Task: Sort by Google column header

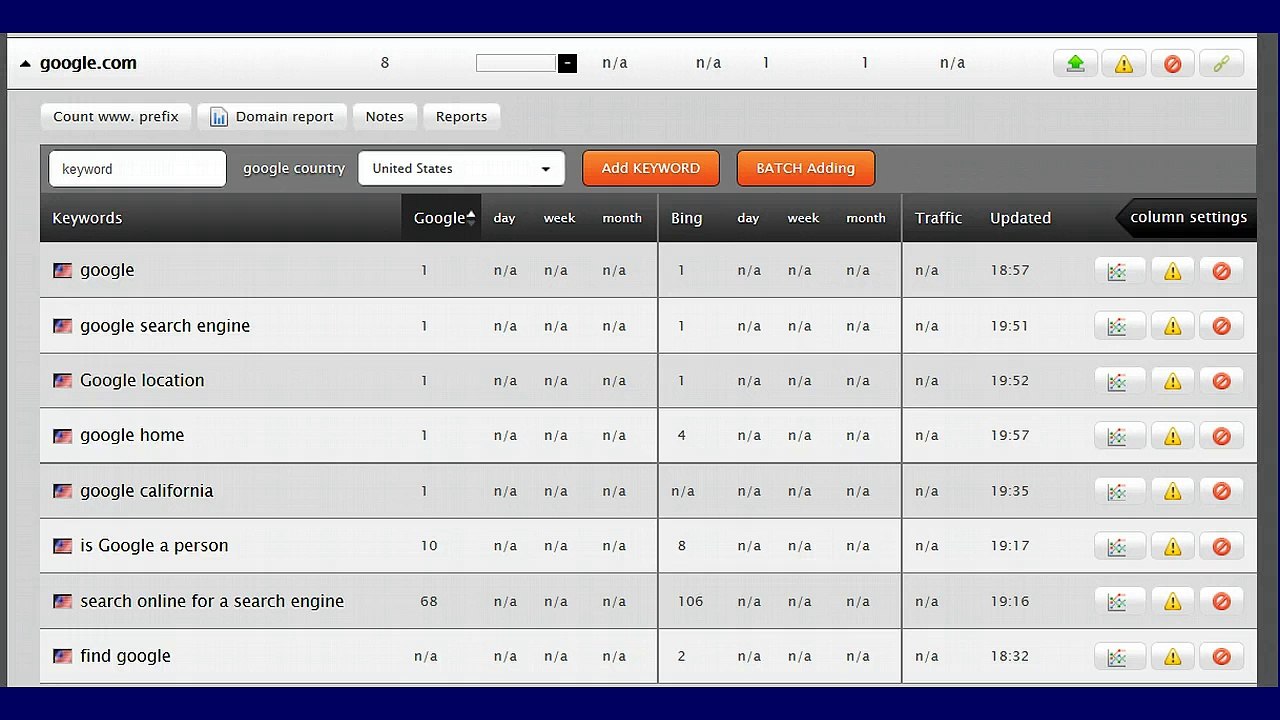Action: (x=441, y=218)
